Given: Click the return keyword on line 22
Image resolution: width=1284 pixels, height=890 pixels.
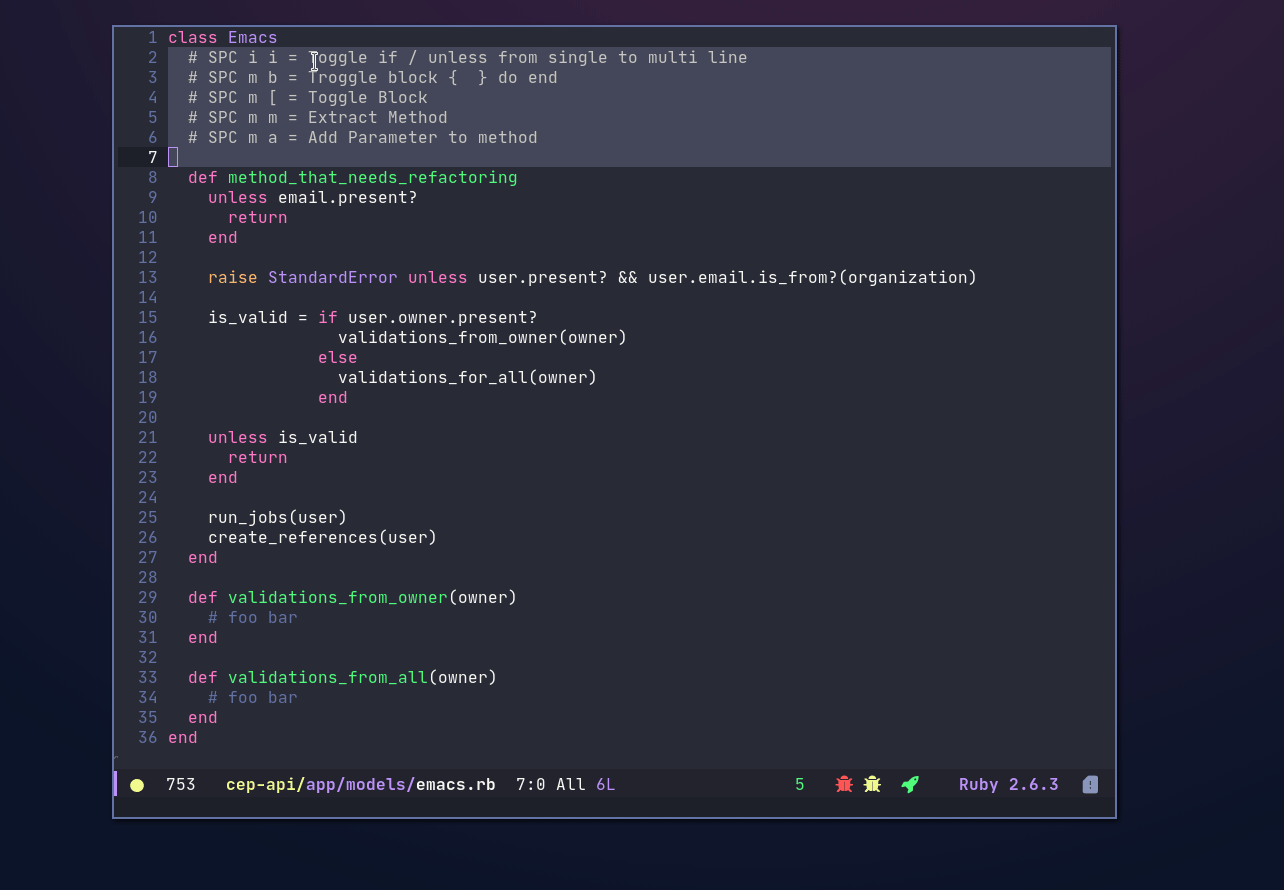Looking at the screenshot, I should click(258, 458).
